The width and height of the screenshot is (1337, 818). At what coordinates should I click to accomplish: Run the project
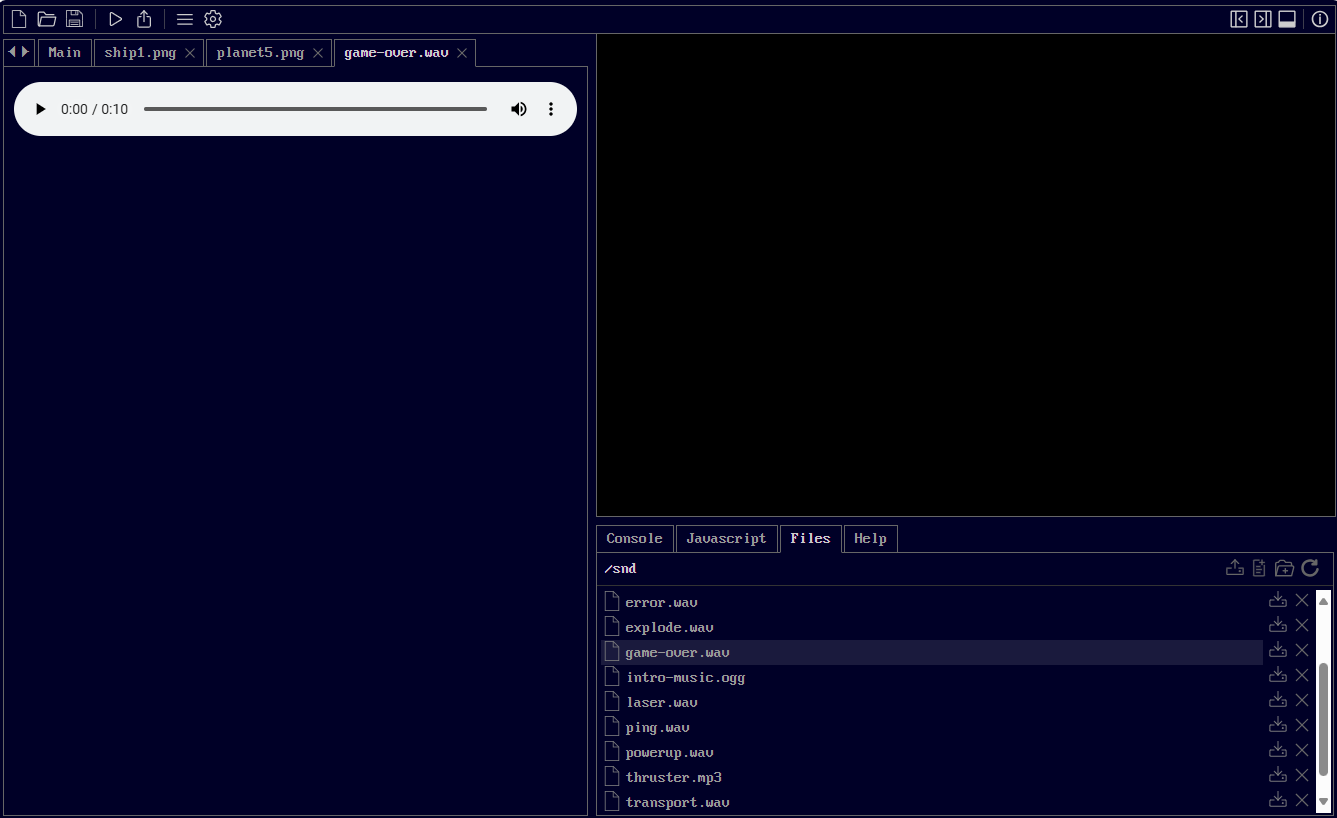[x=115, y=18]
